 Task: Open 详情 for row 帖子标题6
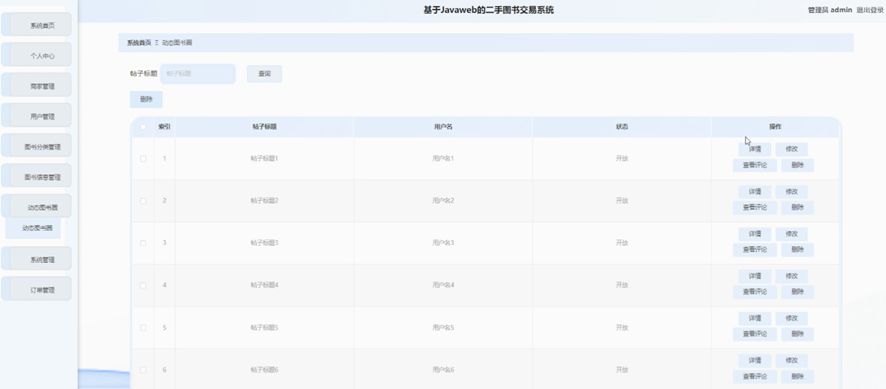coord(754,361)
